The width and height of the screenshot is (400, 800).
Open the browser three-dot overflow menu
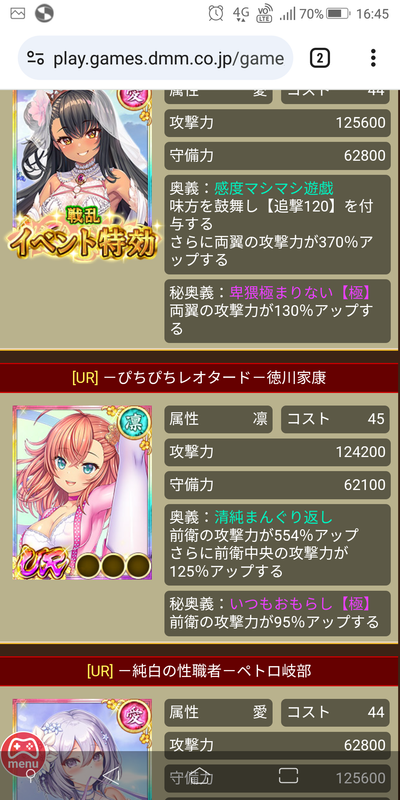pos(373,58)
